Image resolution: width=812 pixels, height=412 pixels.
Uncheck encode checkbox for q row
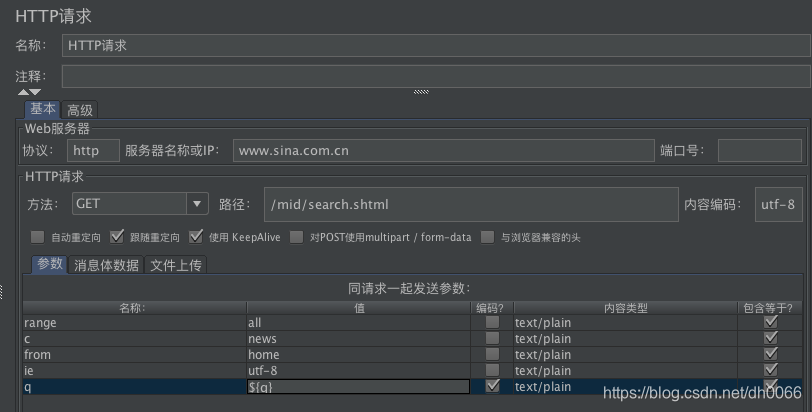(x=492, y=386)
